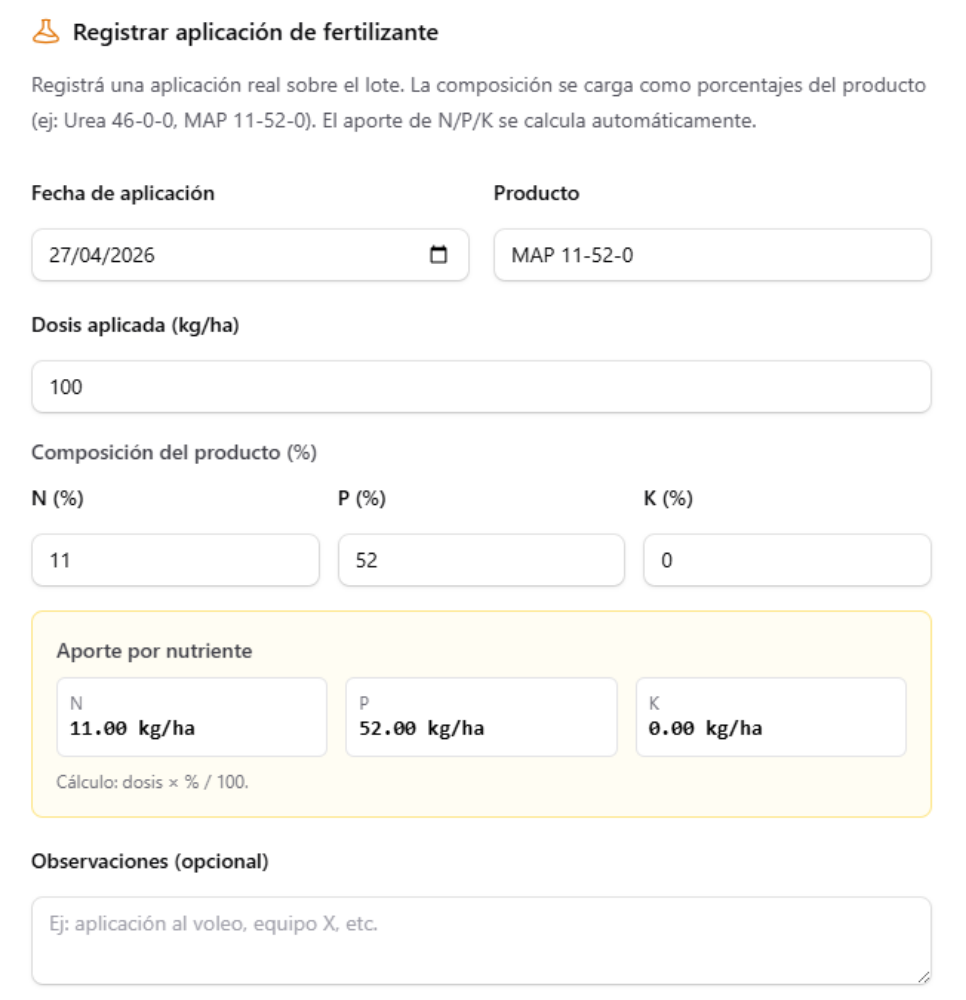Click the Aporte por nutriente title

click(x=154, y=651)
